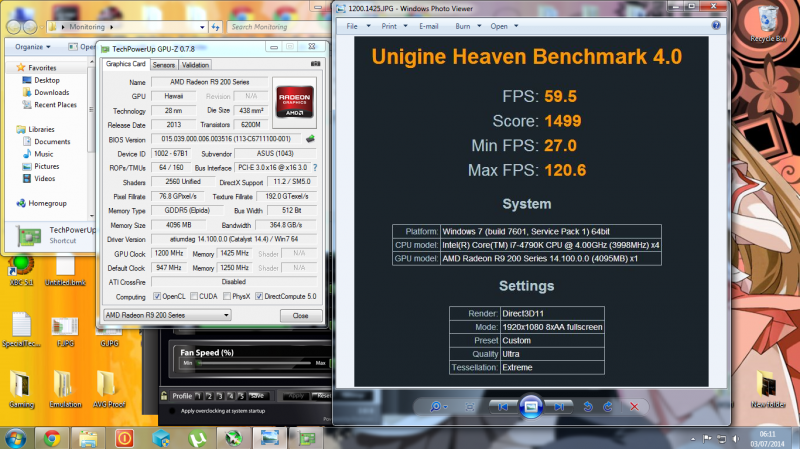
Task: Delete the photo with red X
Action: (634, 407)
